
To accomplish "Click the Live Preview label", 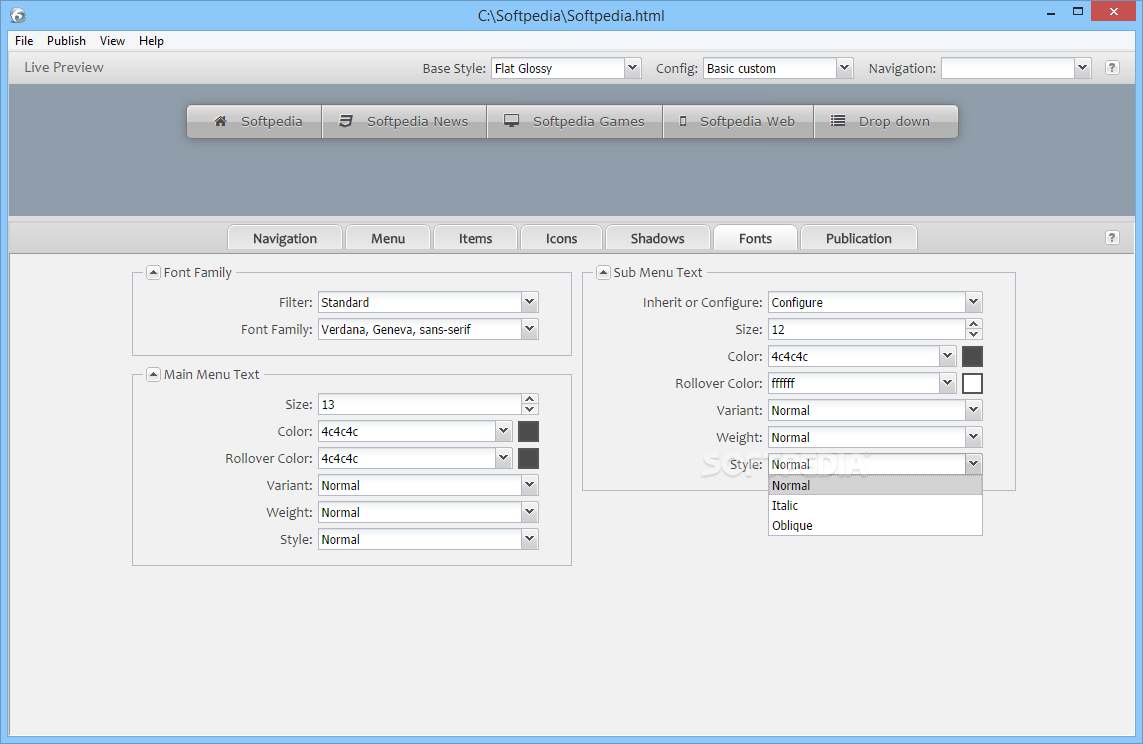I will [x=63, y=67].
